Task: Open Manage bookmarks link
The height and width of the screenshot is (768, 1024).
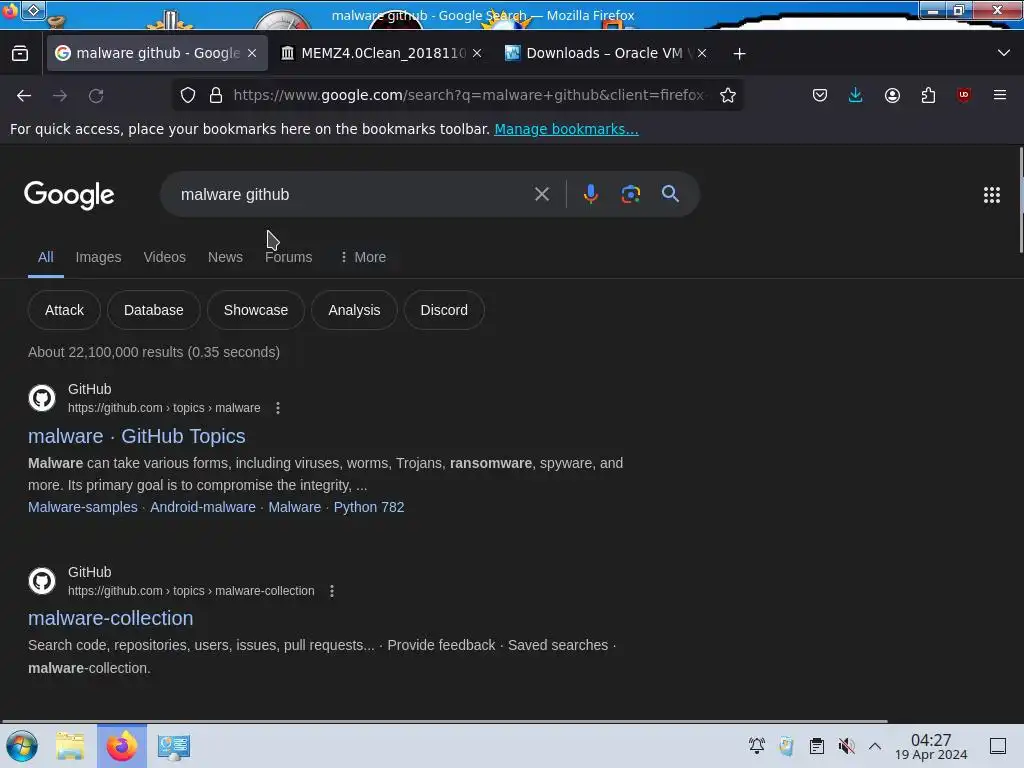Action: 566,129
